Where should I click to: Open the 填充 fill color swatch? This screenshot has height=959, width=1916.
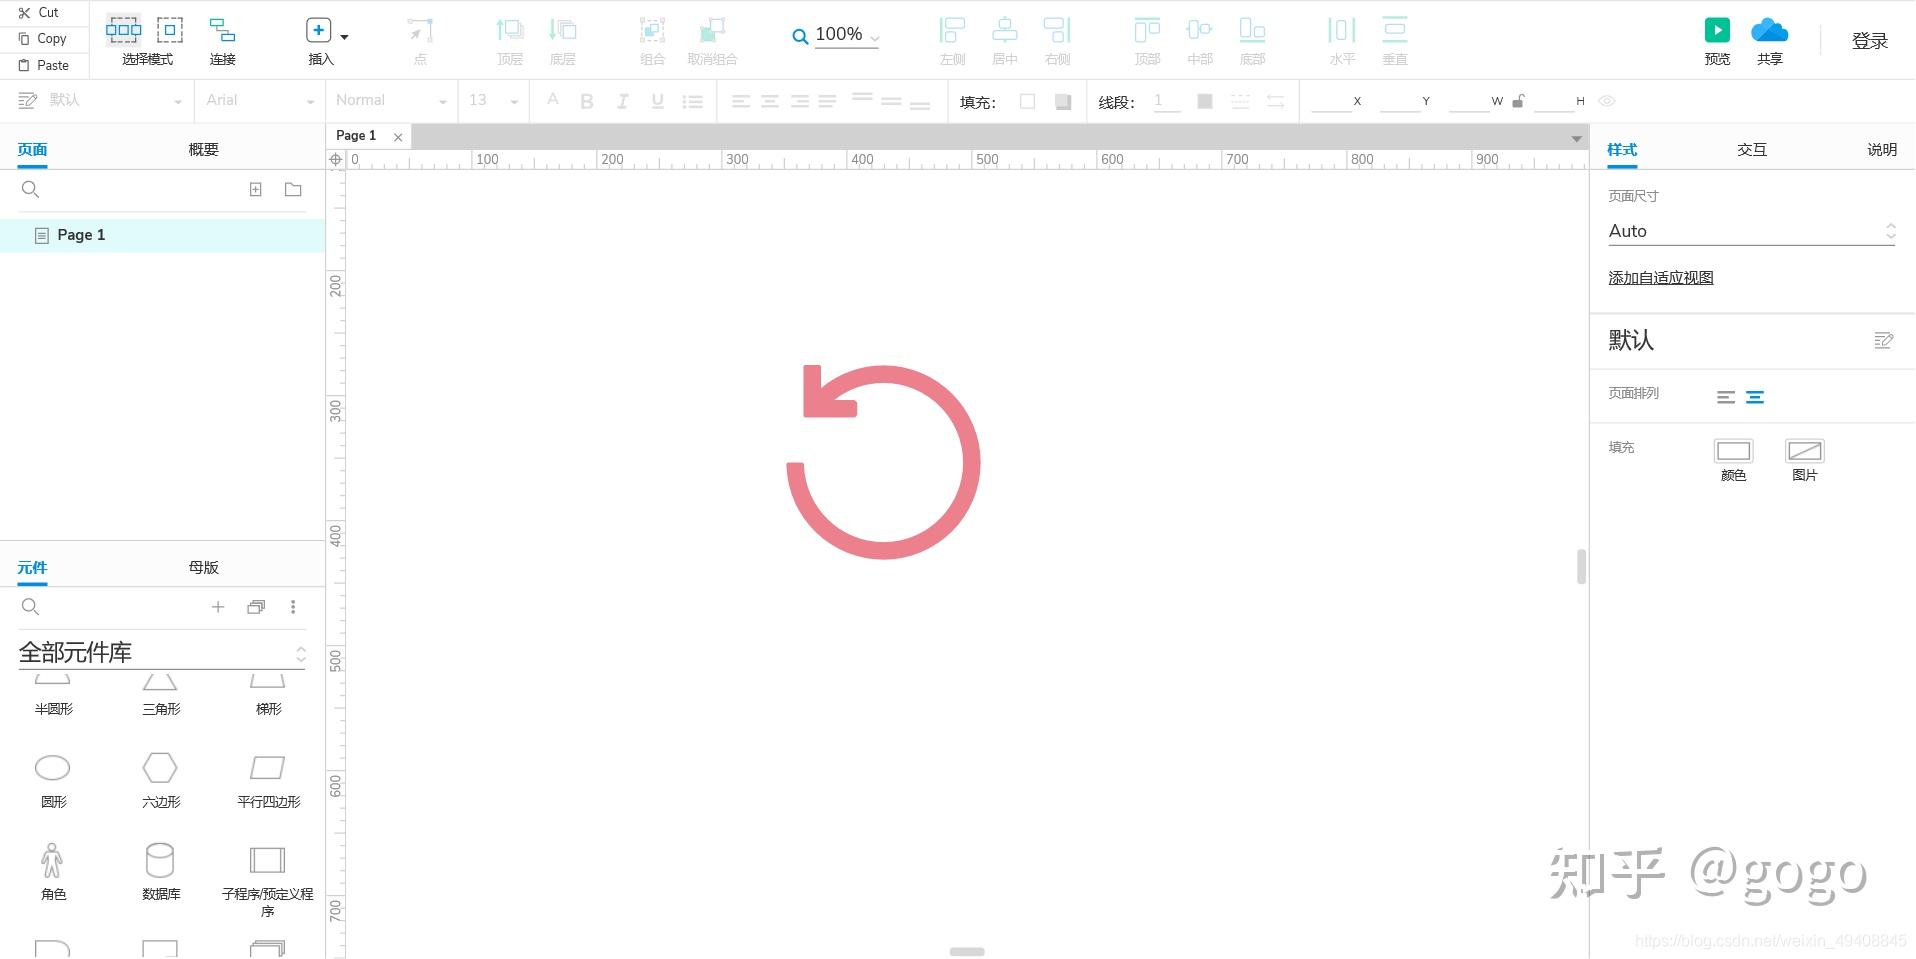pyautogui.click(x=1027, y=101)
